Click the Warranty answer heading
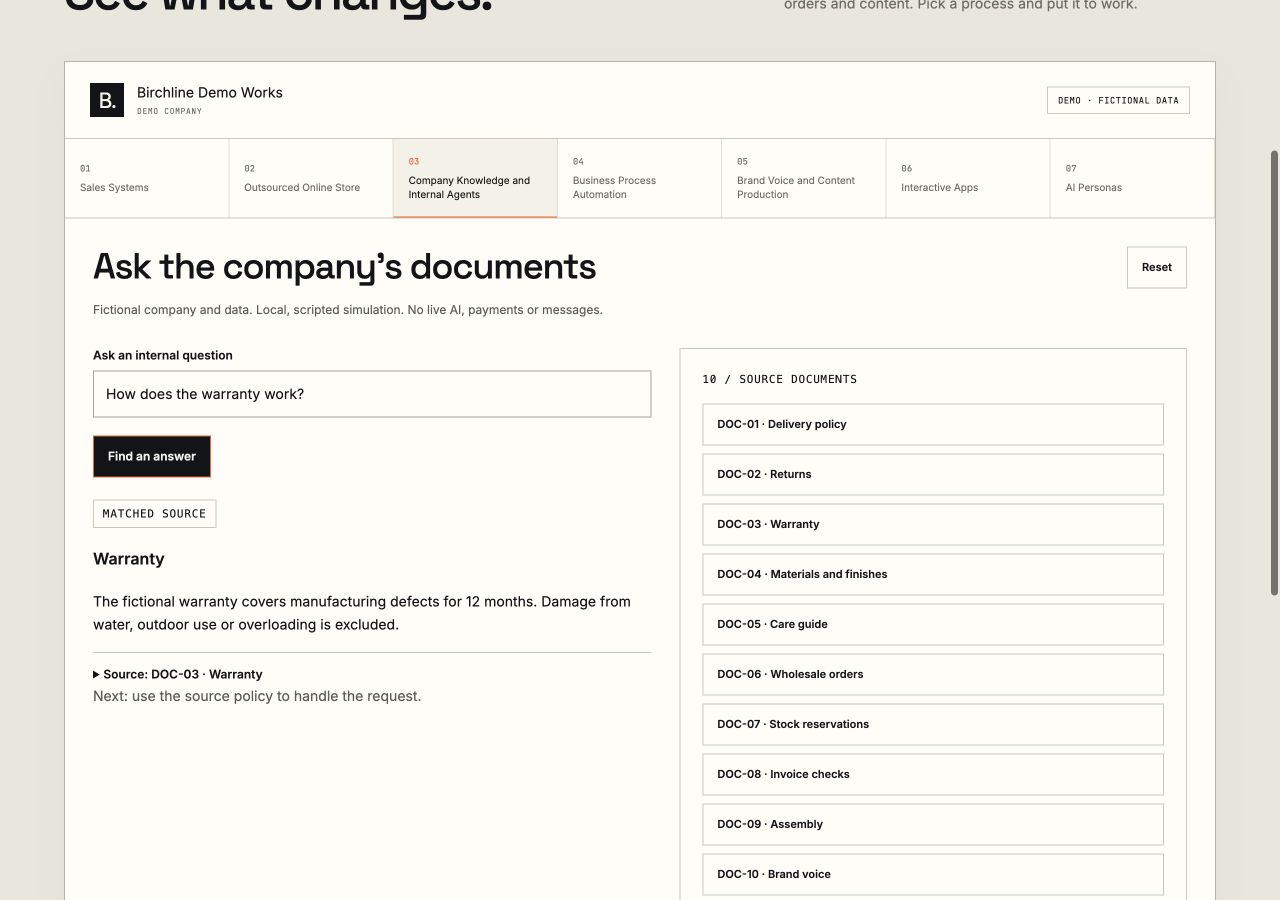1280x900 pixels. point(129,559)
